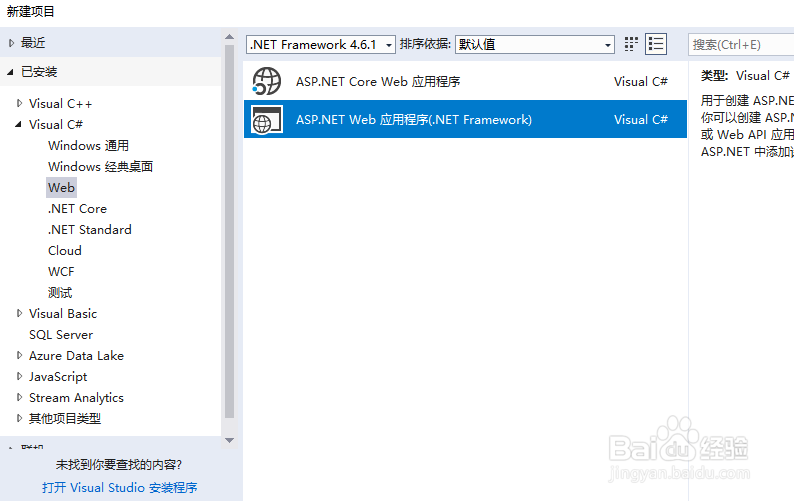Click the tree scrollbar up arrow
This screenshot has width=794, height=501.
click(x=229, y=37)
